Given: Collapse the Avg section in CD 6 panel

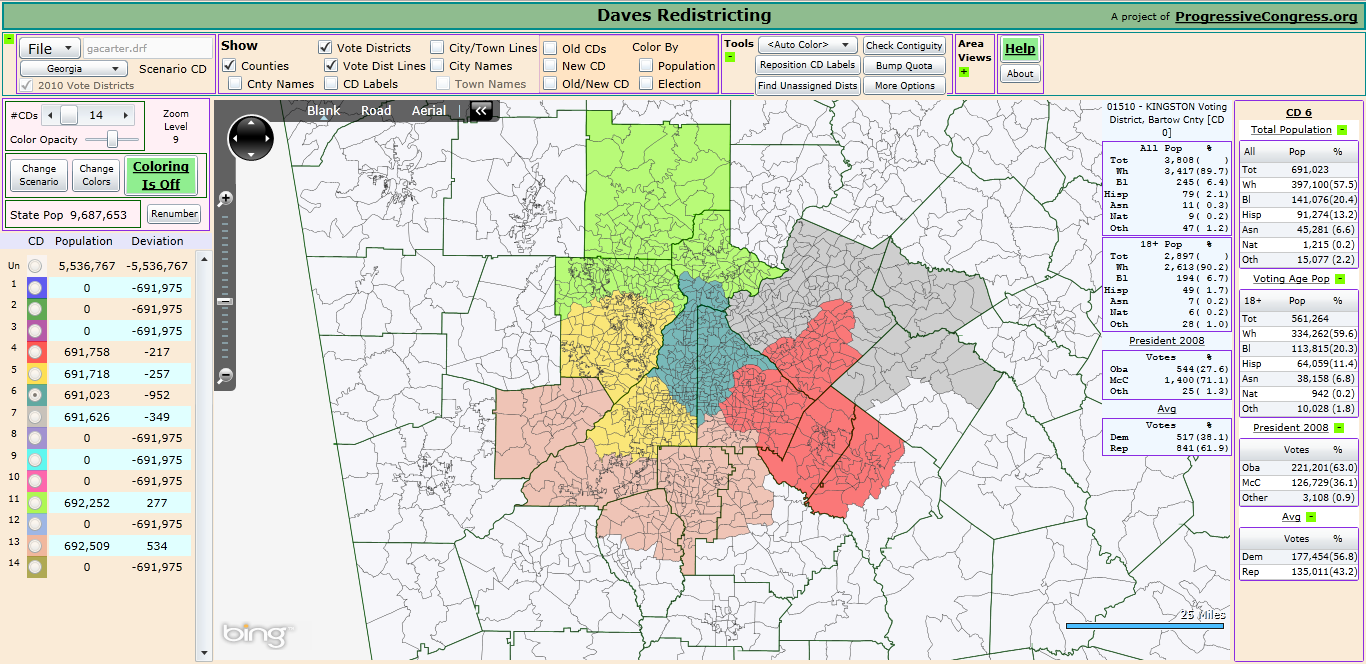Looking at the screenshot, I should (x=1310, y=517).
